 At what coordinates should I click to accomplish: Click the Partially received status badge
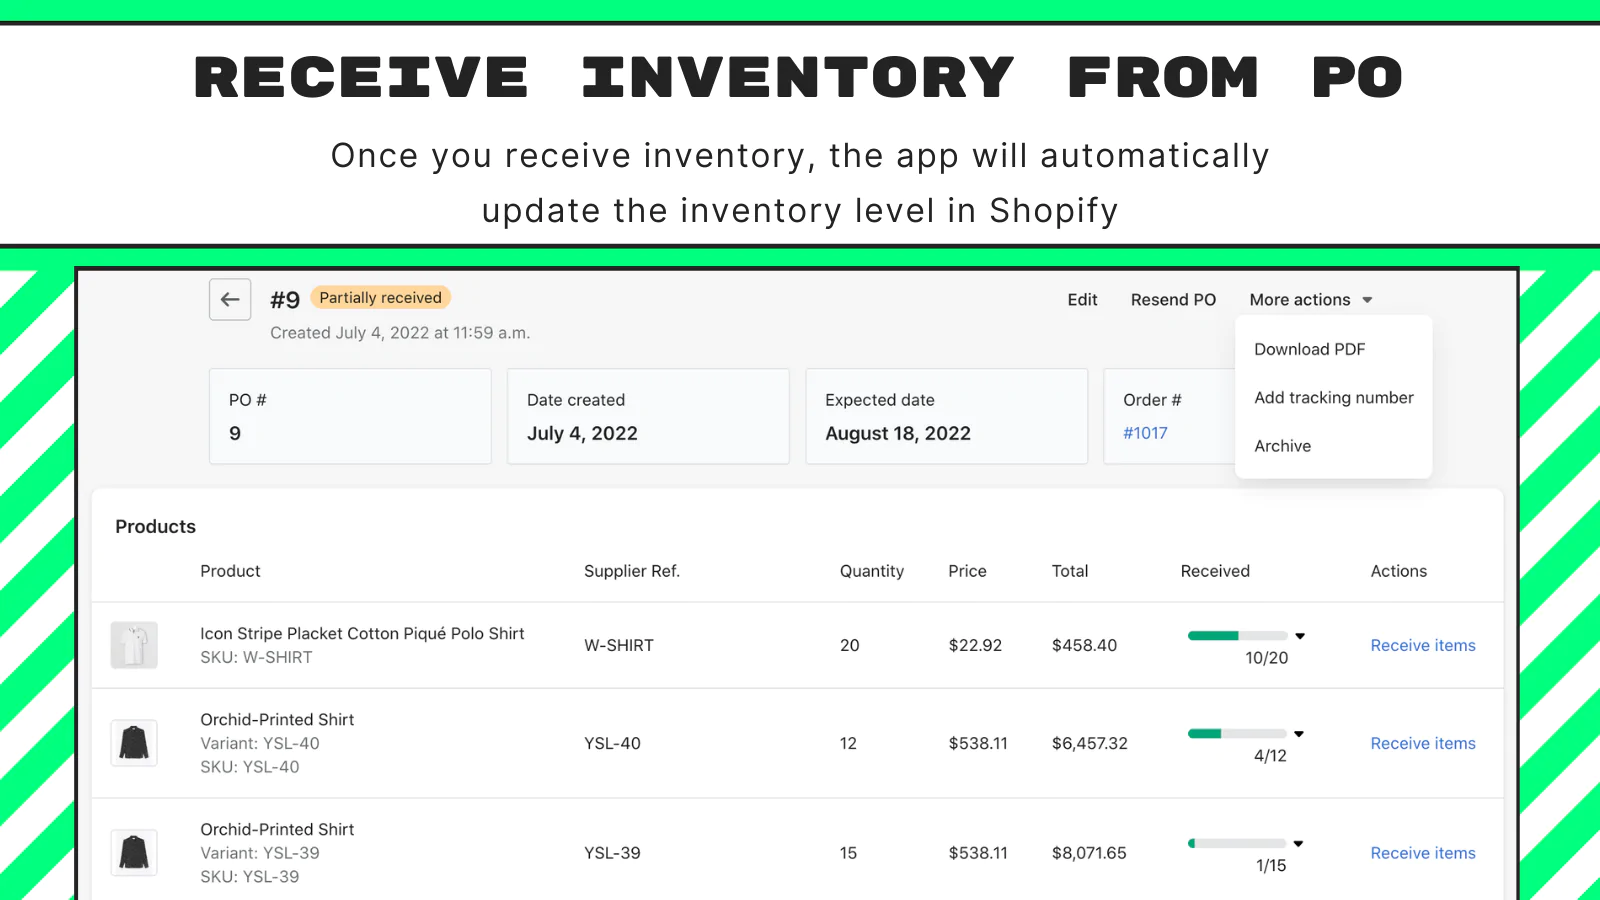tap(380, 298)
